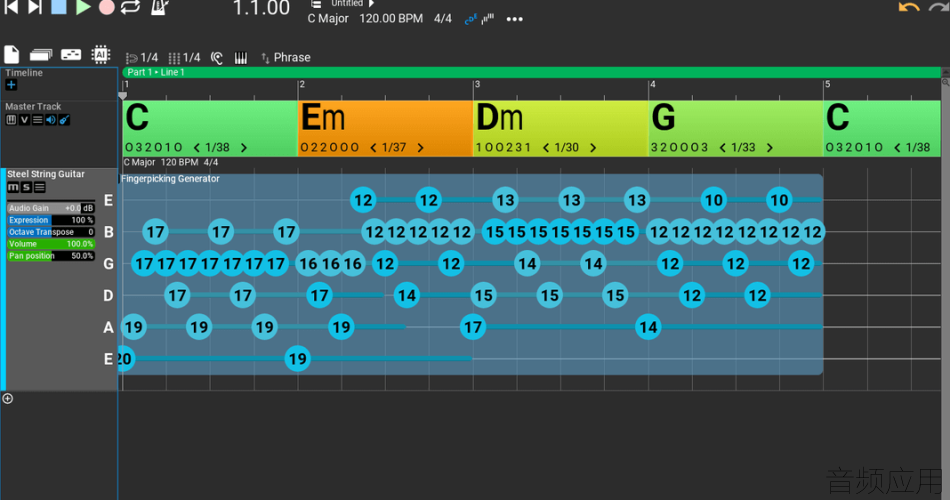Next voicing arrow on Dm chord
The width and height of the screenshot is (950, 500).
(x=593, y=147)
